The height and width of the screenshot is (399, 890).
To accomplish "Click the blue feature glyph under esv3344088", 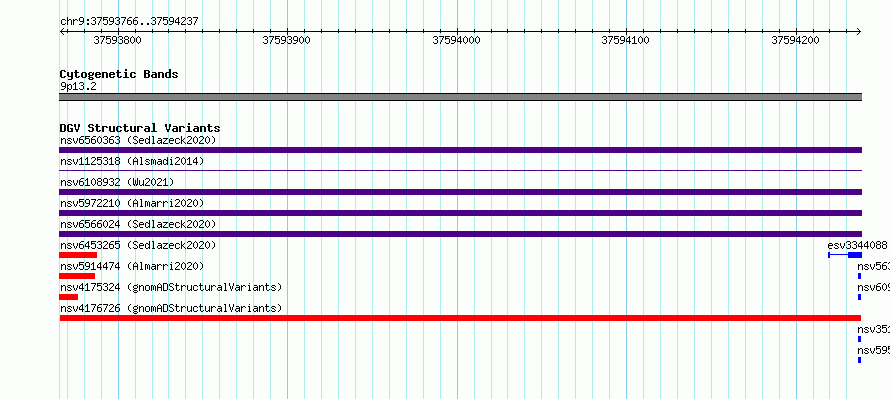I will click(845, 255).
